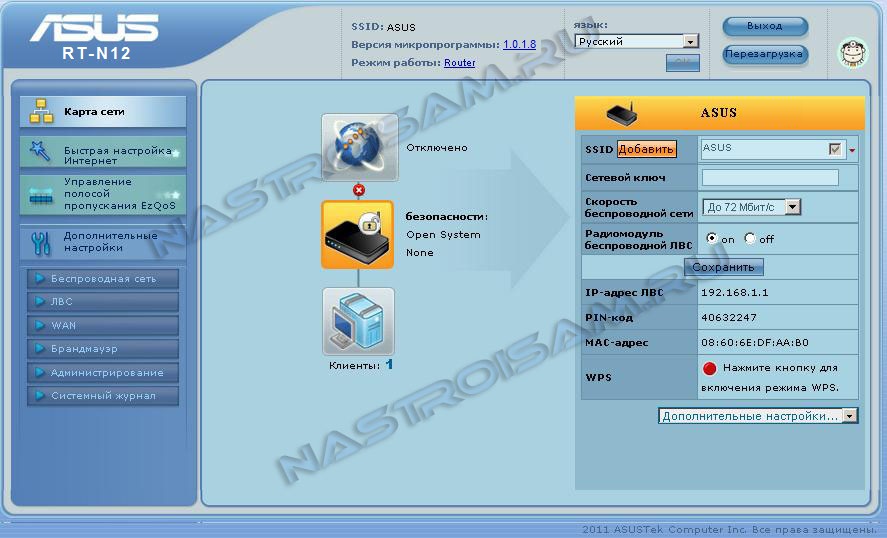Open the language dropdown

[x=690, y=42]
